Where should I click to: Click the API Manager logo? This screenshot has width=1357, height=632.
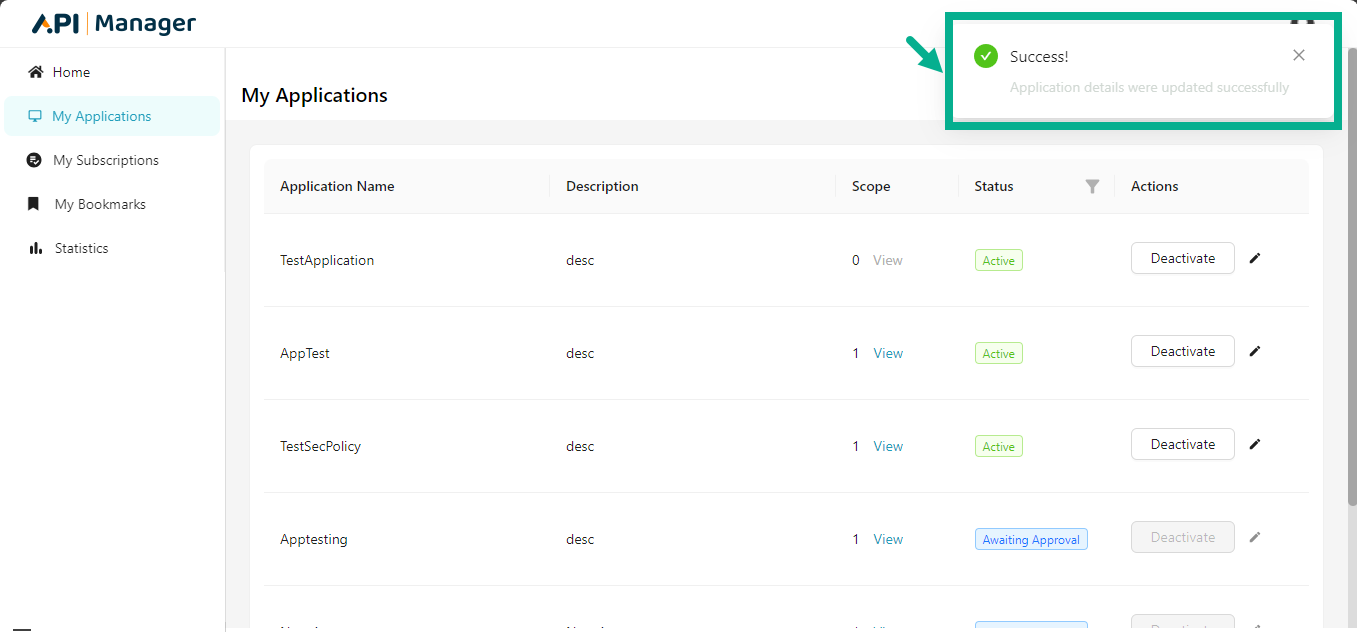[113, 24]
